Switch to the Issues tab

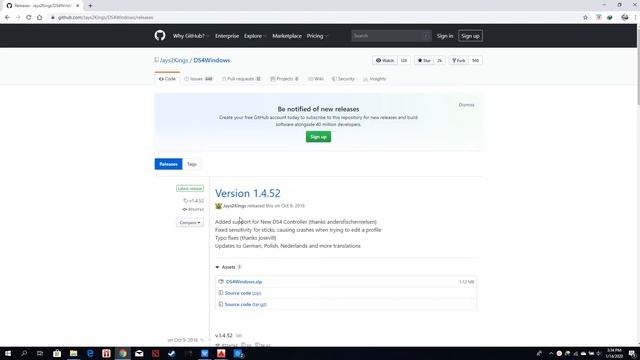click(x=198, y=79)
